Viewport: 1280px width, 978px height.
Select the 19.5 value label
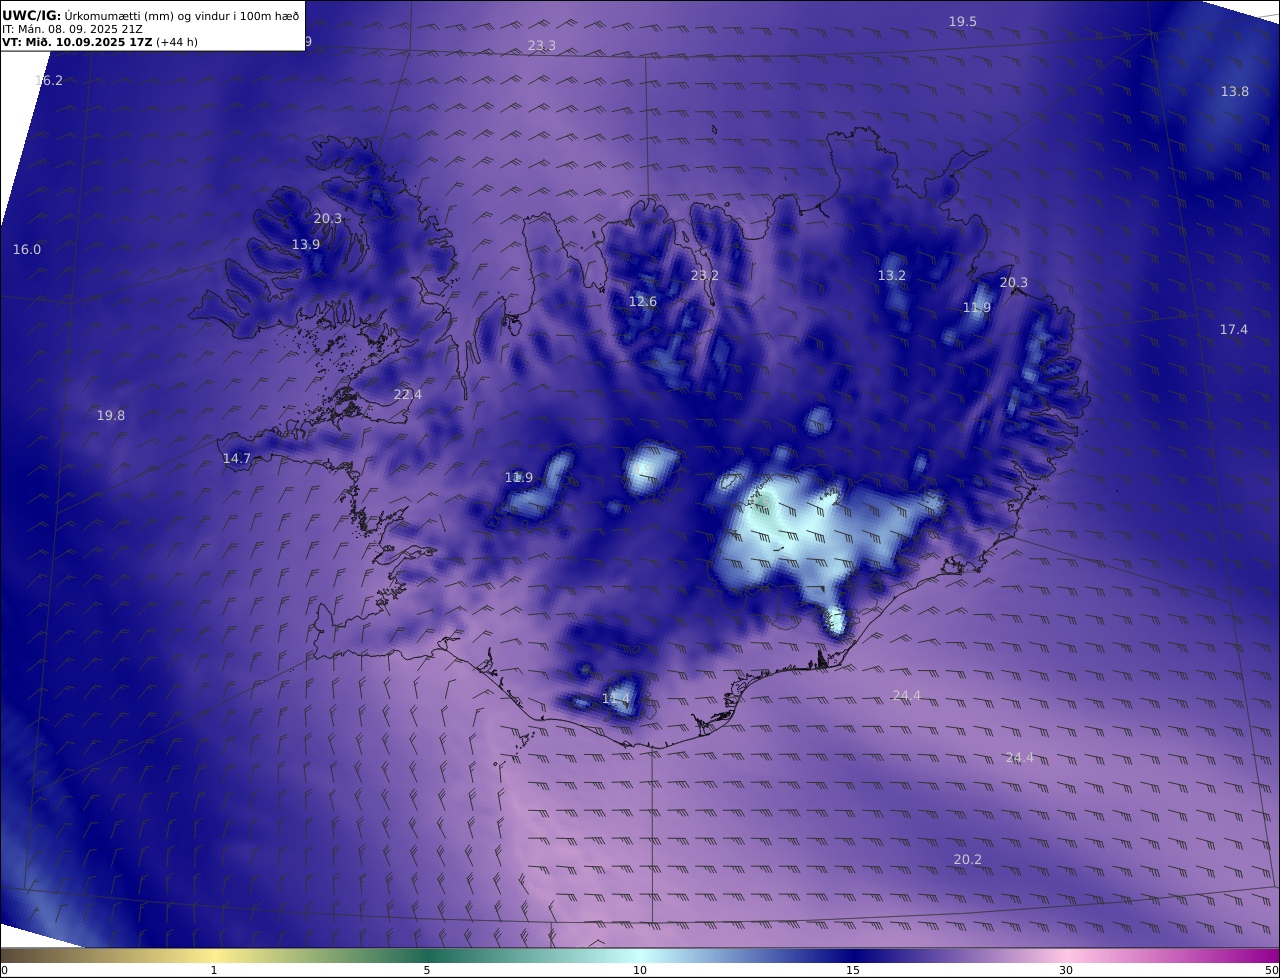point(962,22)
